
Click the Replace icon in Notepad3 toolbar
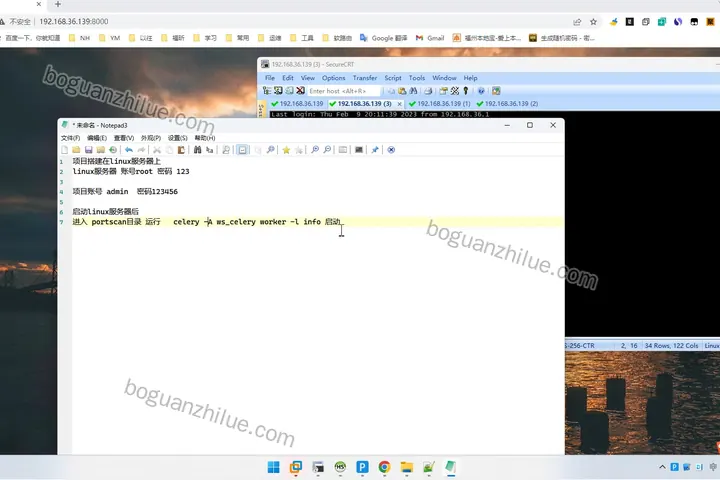tap(209, 150)
